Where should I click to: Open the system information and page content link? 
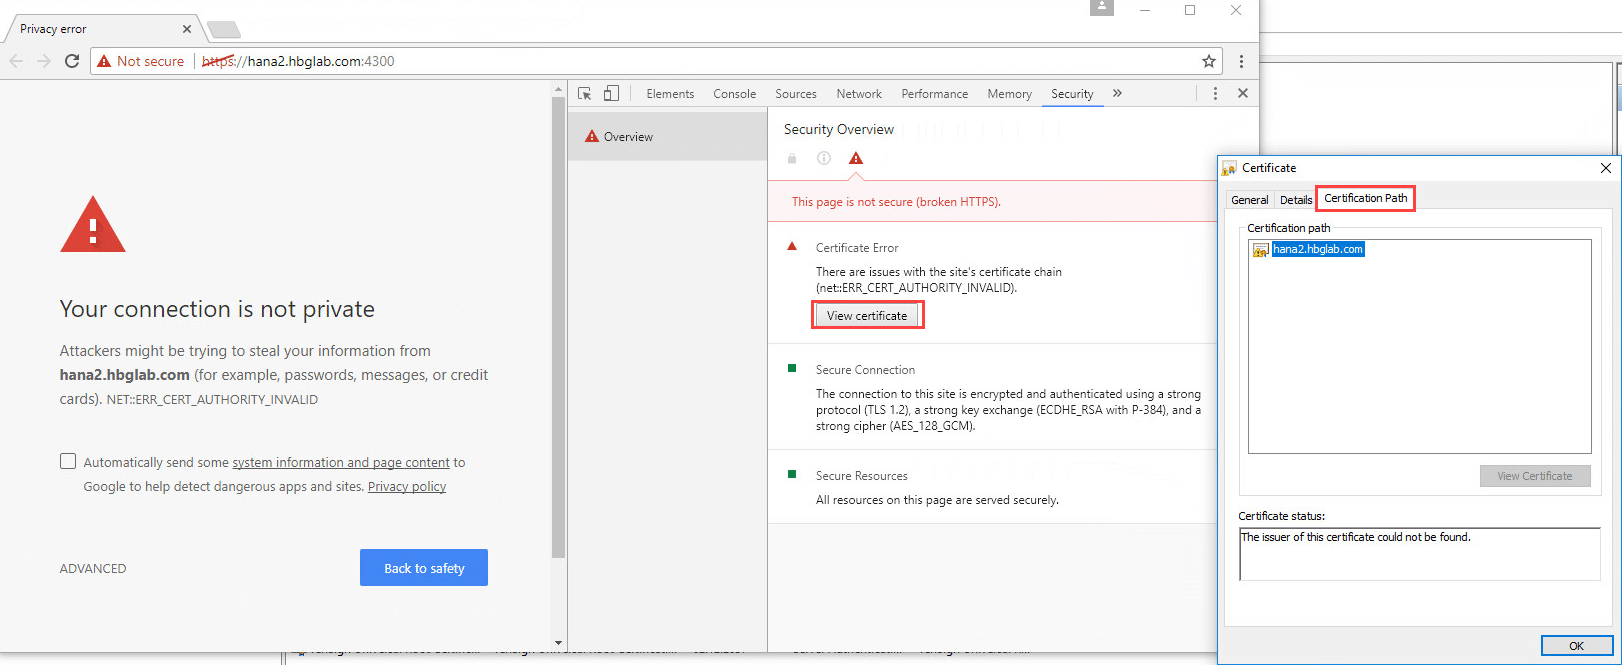click(341, 463)
